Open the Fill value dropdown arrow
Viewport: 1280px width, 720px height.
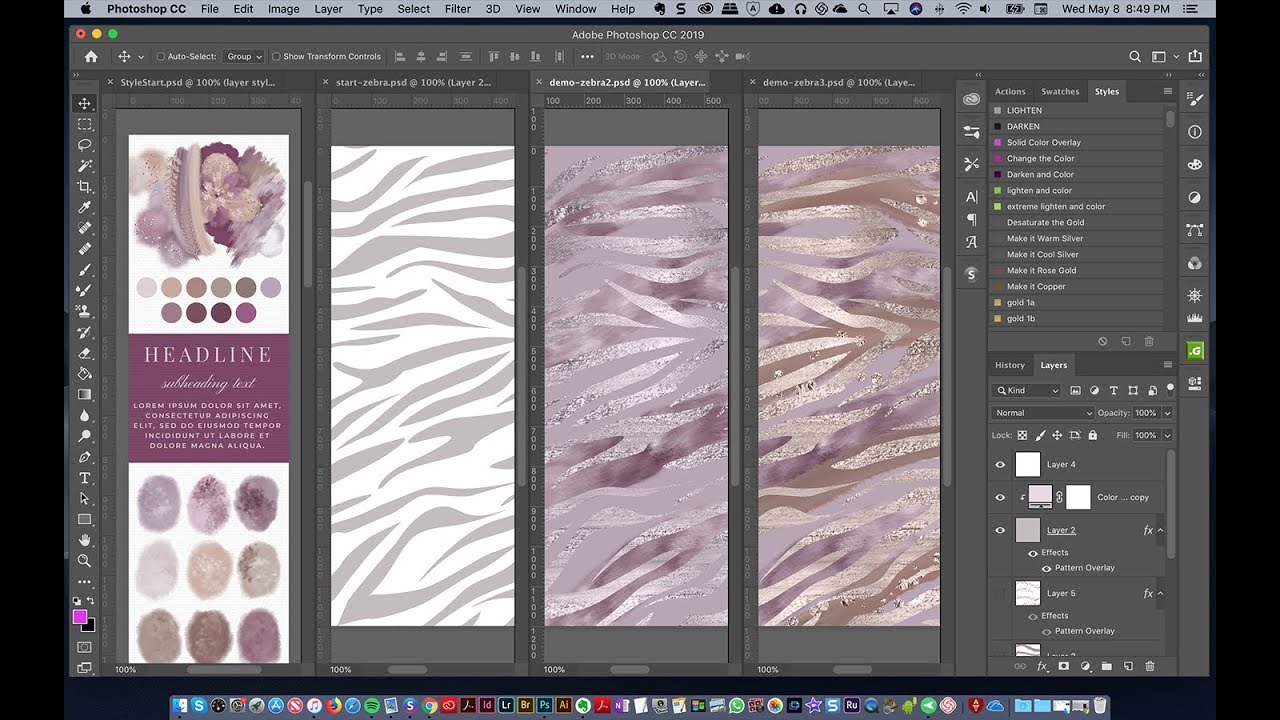[1167, 435]
